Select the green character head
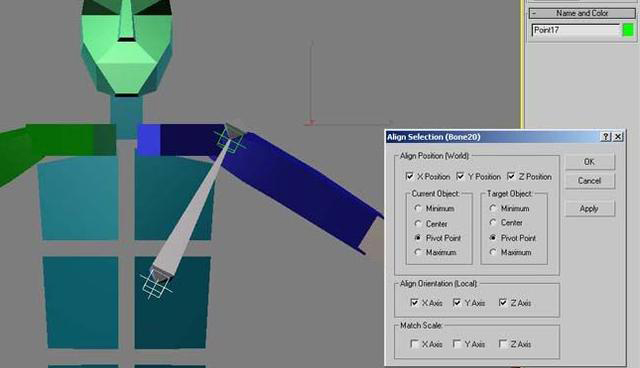The image size is (640, 368). (127, 47)
